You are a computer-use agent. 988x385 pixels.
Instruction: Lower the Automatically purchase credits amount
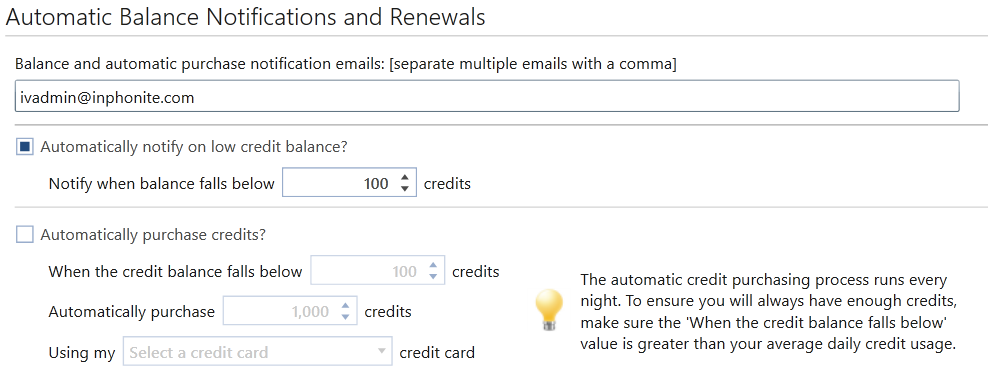(x=345, y=317)
